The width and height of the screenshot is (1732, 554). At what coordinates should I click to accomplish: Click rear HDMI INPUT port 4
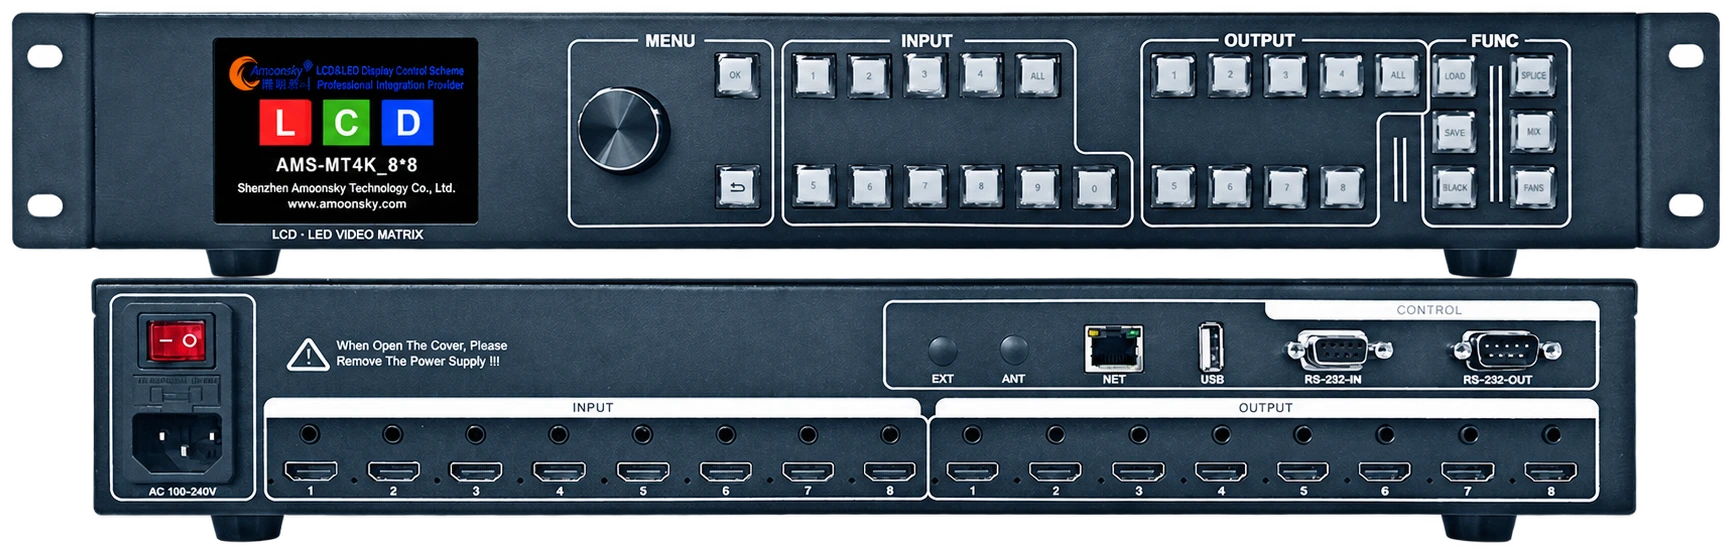pyautogui.click(x=559, y=472)
